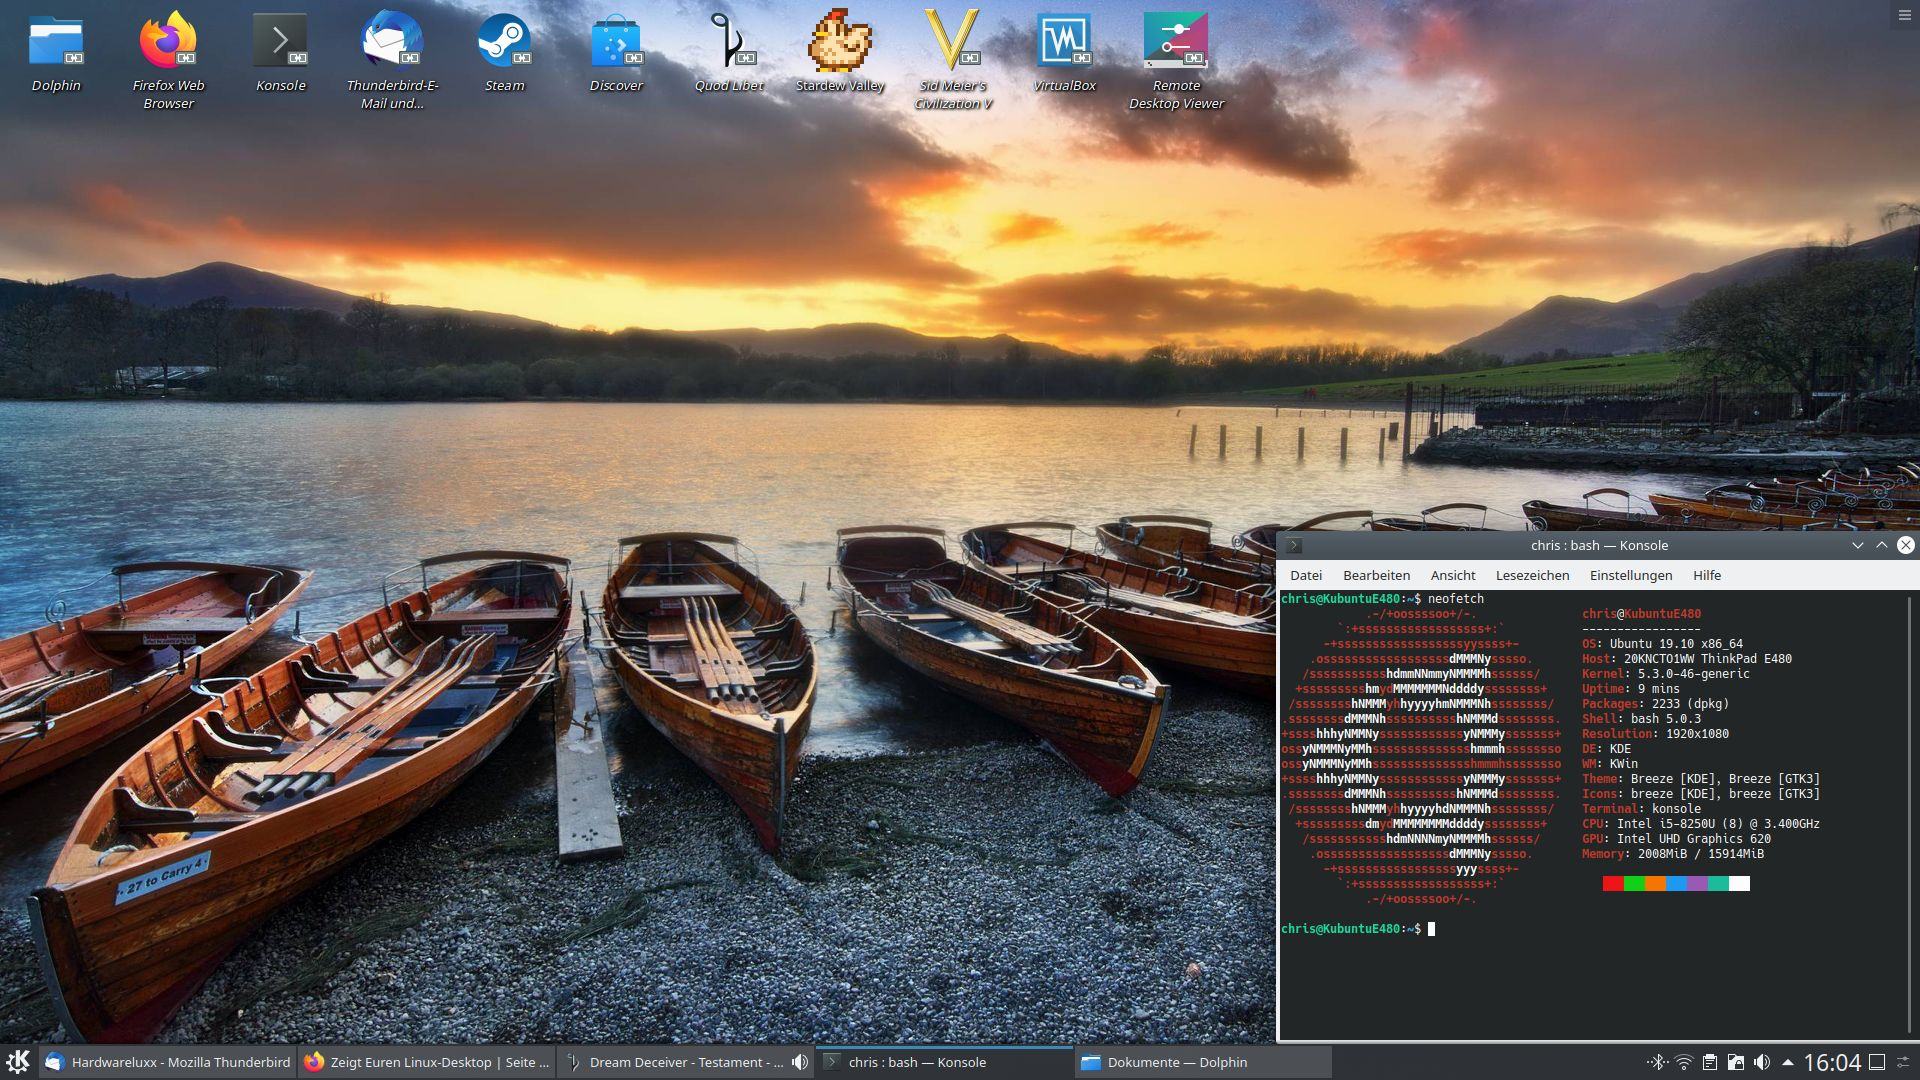1920x1080 pixels.
Task: Mute audio on Dream Deceiver task entry
Action: tap(799, 1062)
